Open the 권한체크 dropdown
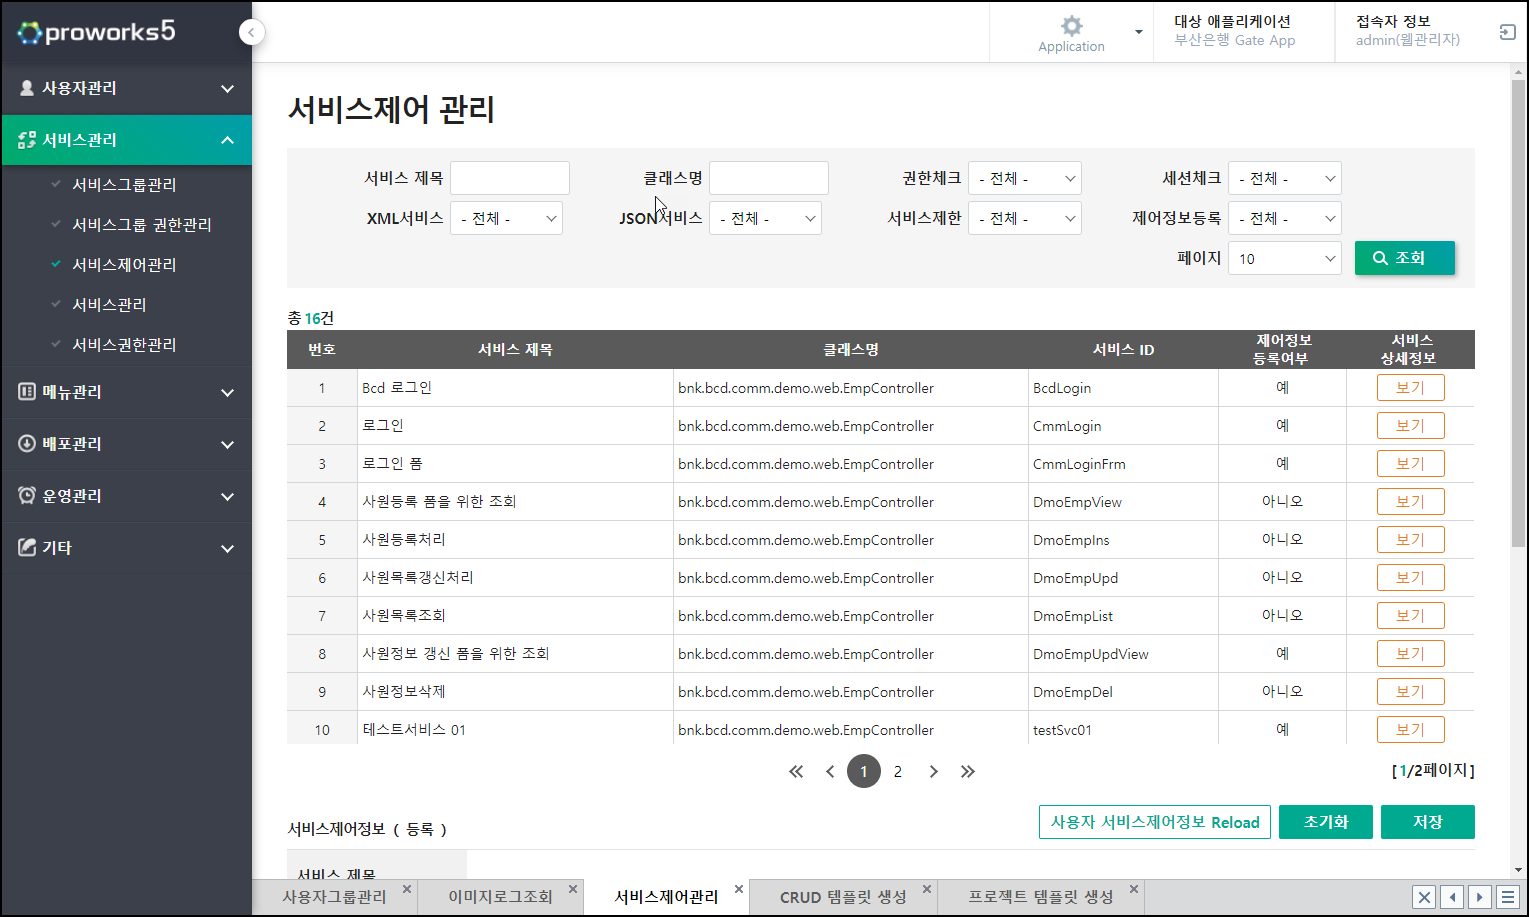Screen dimensions: 1529x917 click(x=1024, y=179)
